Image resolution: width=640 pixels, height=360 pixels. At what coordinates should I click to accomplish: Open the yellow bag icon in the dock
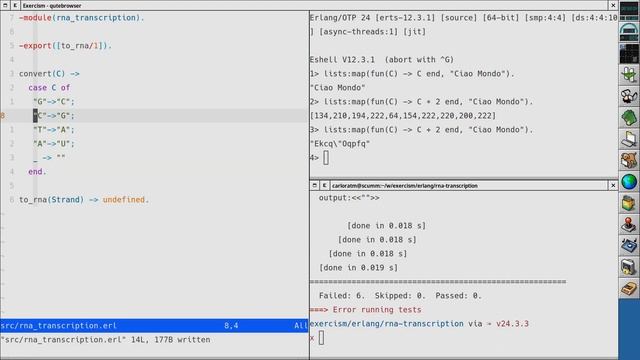pos(629,203)
